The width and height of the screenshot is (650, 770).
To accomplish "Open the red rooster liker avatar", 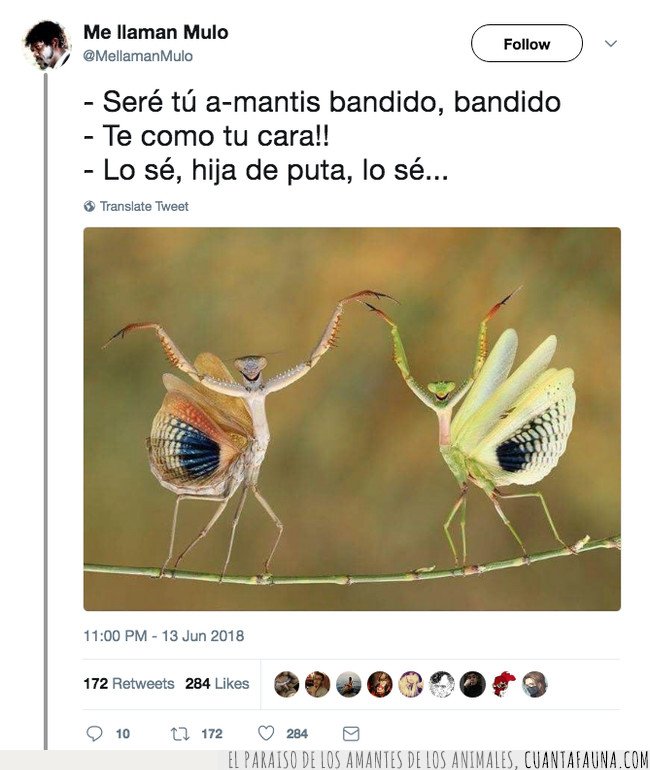I will tap(504, 684).
